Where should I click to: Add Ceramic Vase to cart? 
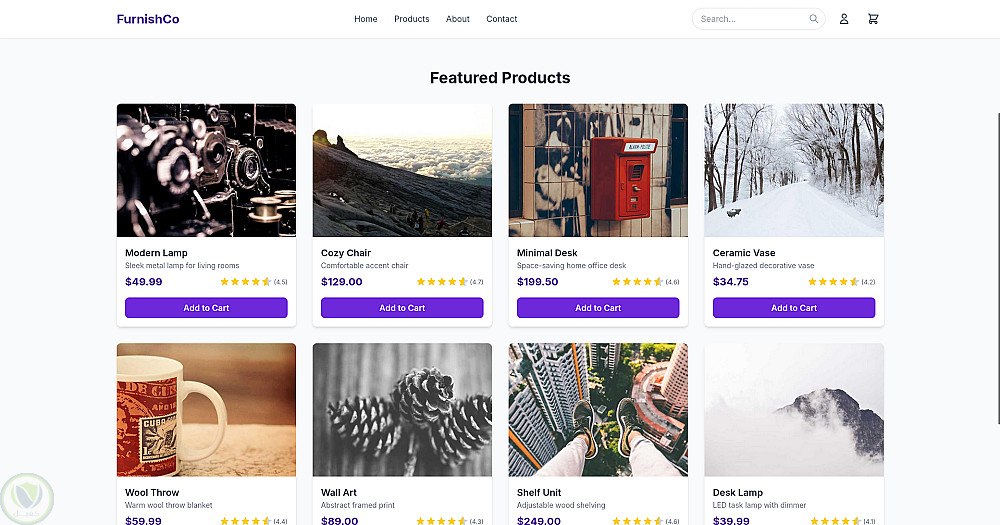[x=794, y=308]
